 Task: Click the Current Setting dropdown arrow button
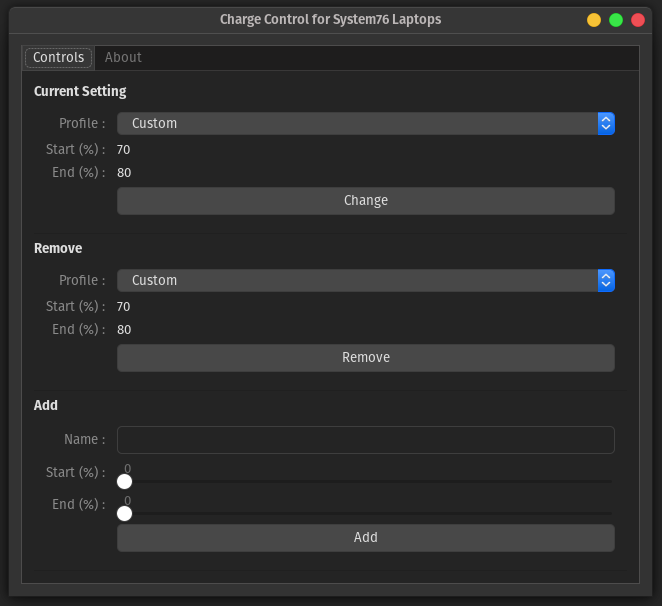click(606, 124)
